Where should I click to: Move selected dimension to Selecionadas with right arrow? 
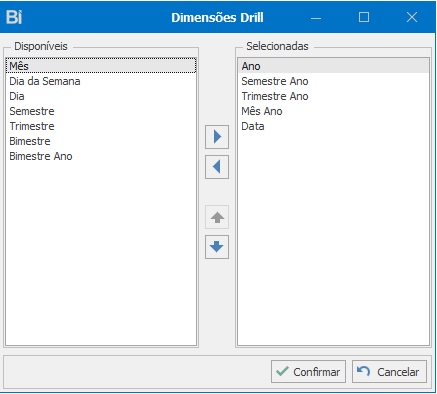217,137
